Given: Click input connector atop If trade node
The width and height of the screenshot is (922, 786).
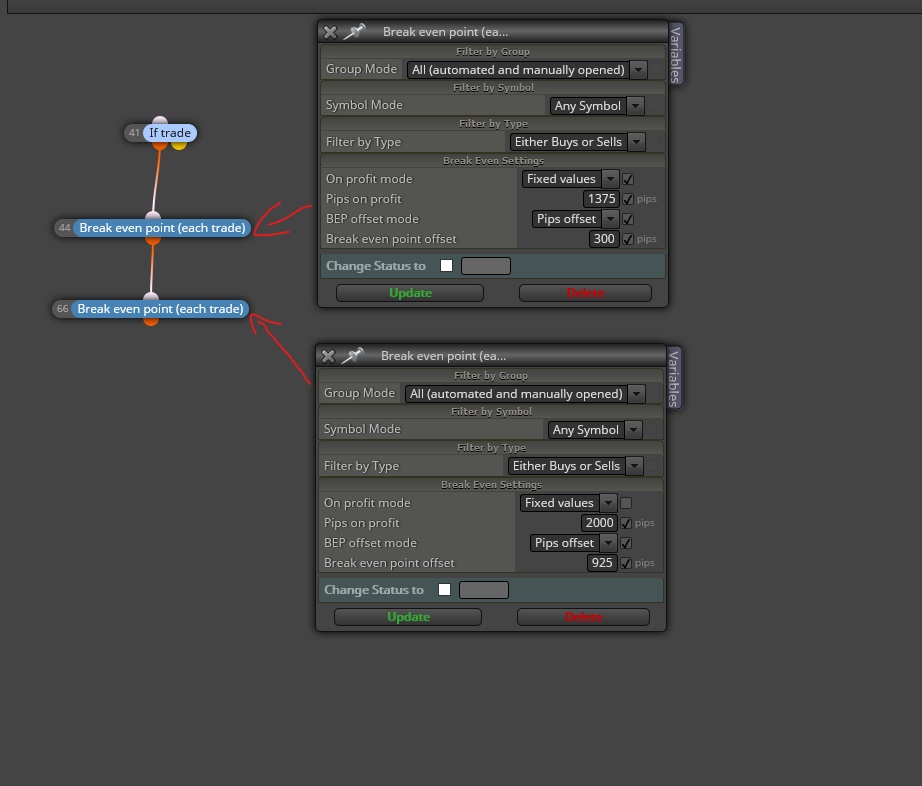Looking at the screenshot, I should pyautogui.click(x=160, y=121).
